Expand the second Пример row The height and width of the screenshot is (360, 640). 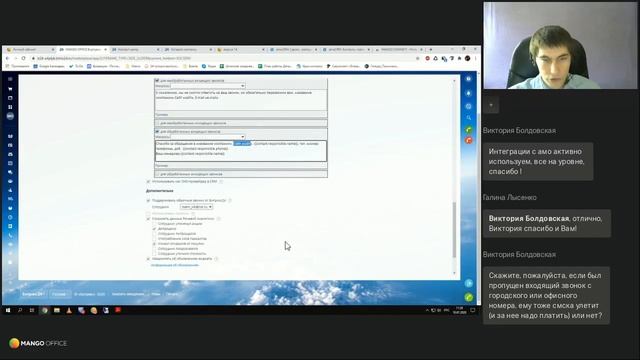241,166
